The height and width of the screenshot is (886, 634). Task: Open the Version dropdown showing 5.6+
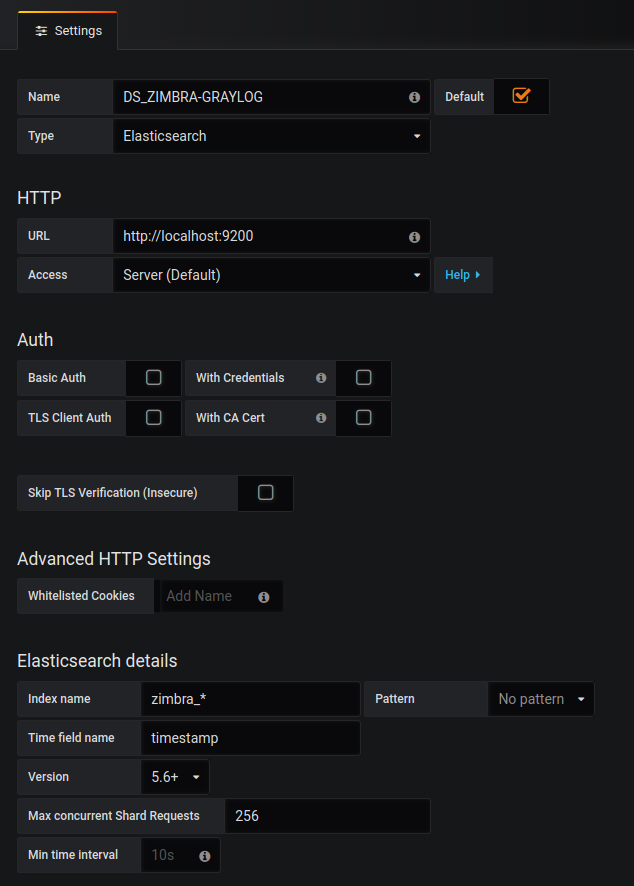(175, 777)
